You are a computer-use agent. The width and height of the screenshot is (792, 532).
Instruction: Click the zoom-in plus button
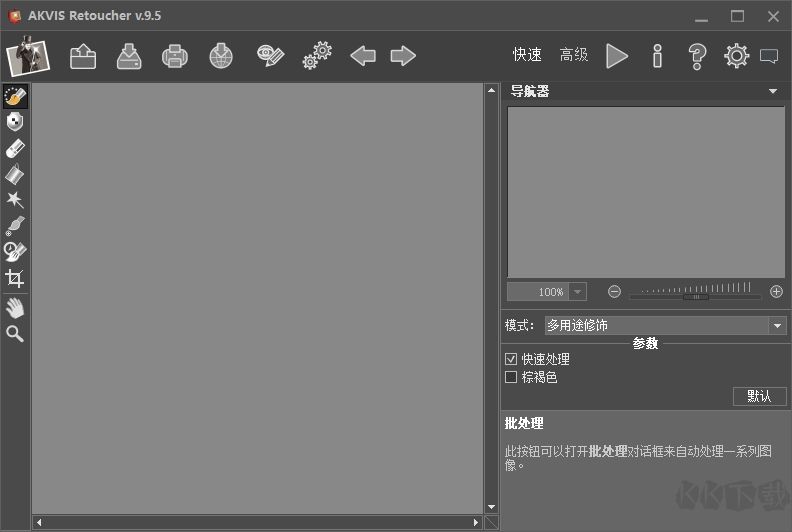coord(776,292)
